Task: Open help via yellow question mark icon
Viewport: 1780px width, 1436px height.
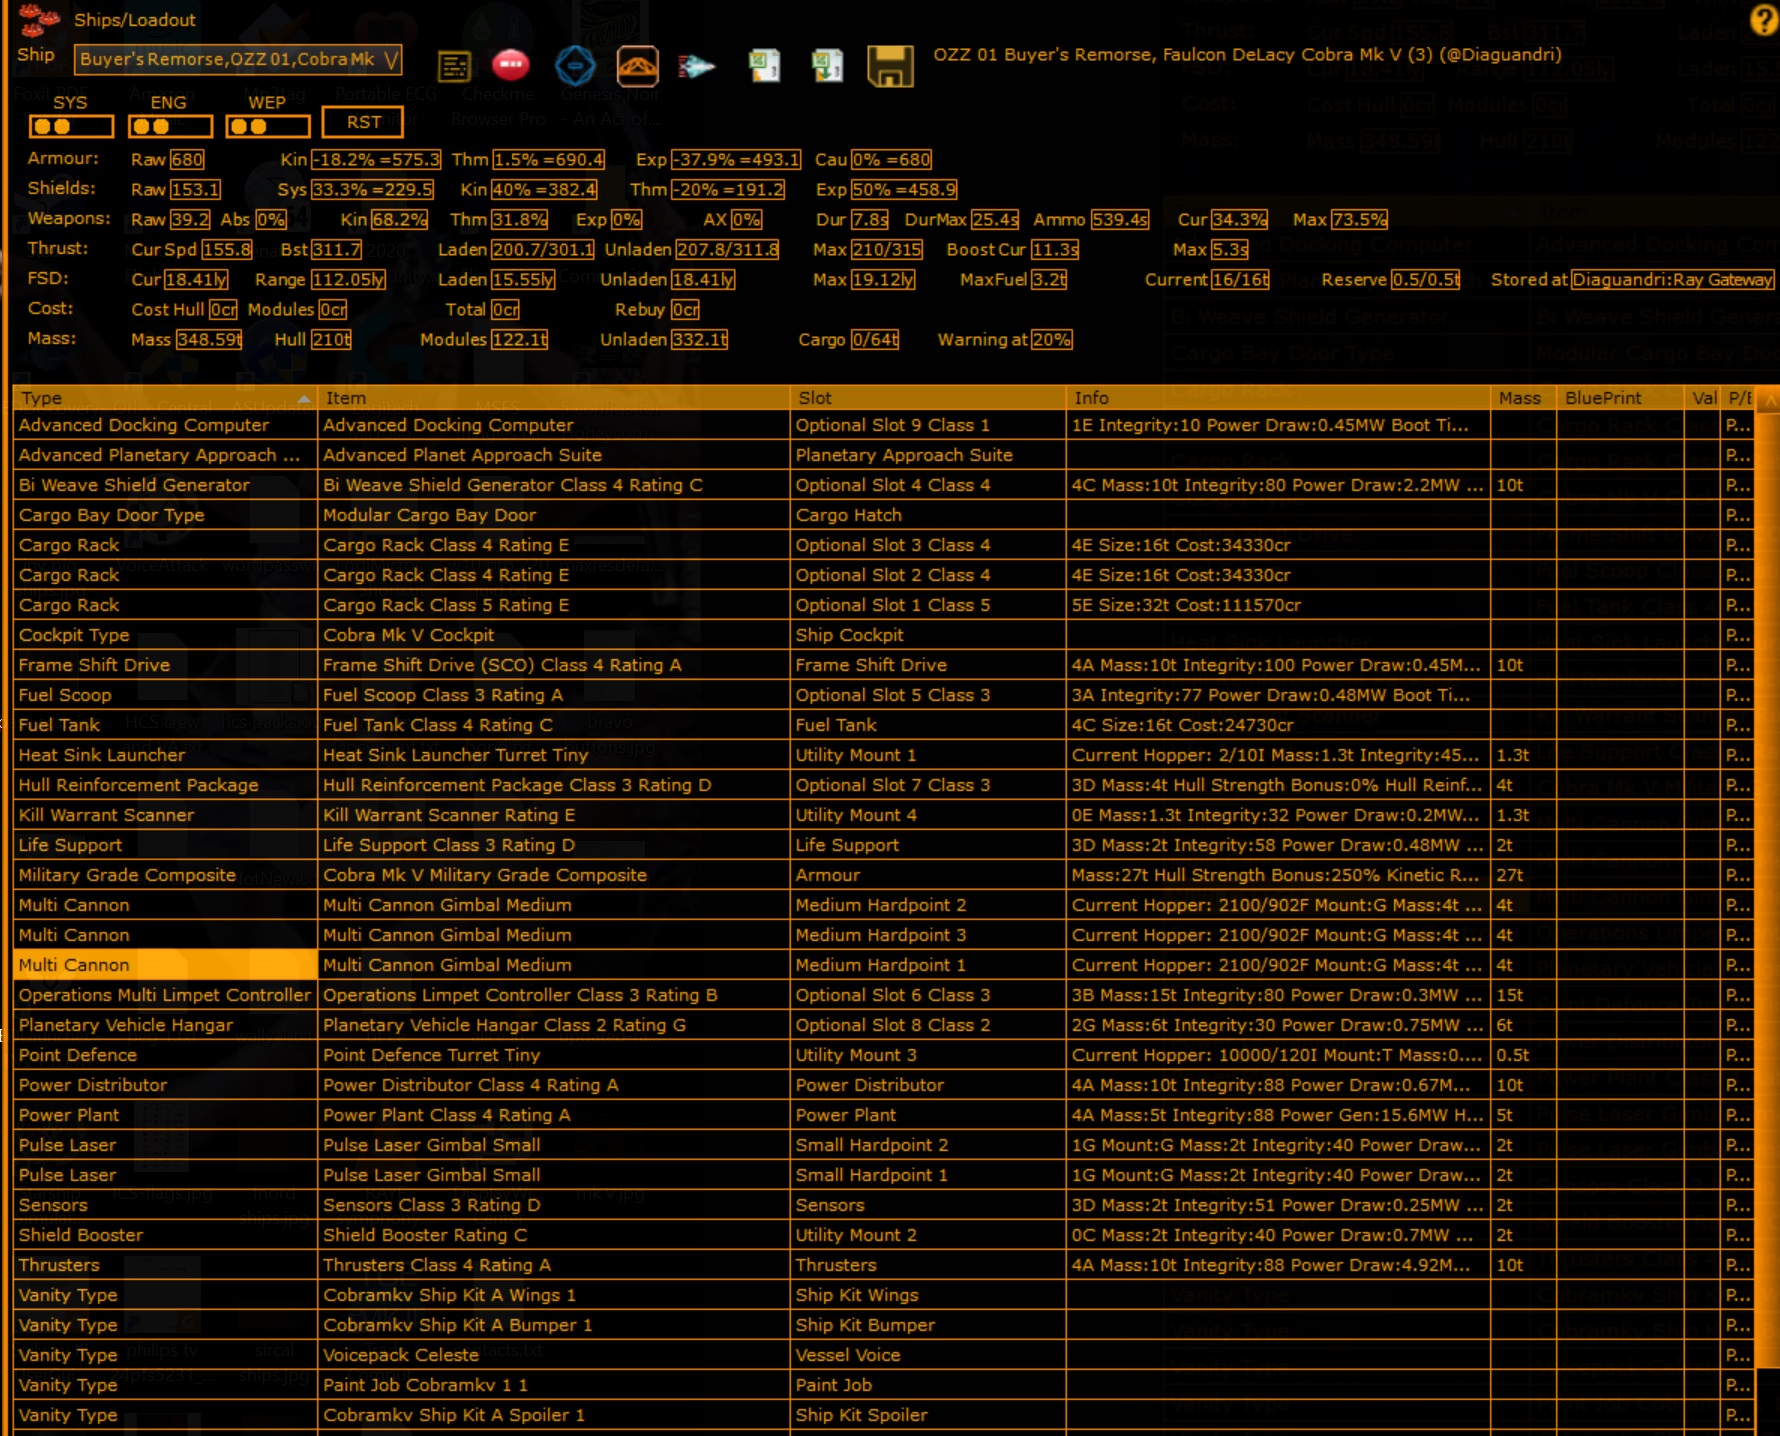Action: [1764, 20]
